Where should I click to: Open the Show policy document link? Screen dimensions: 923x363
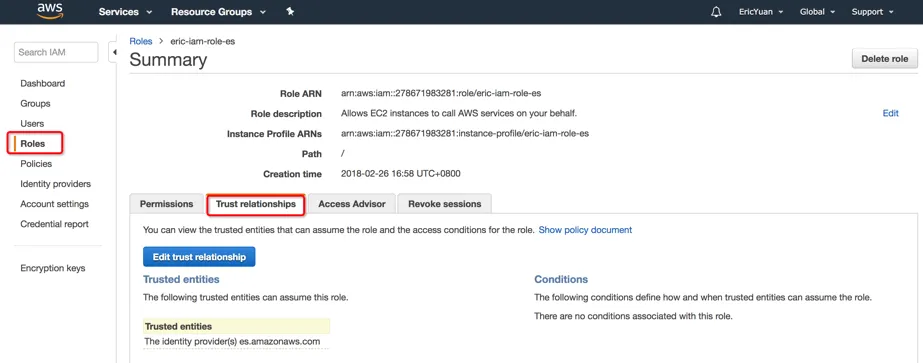coord(585,230)
